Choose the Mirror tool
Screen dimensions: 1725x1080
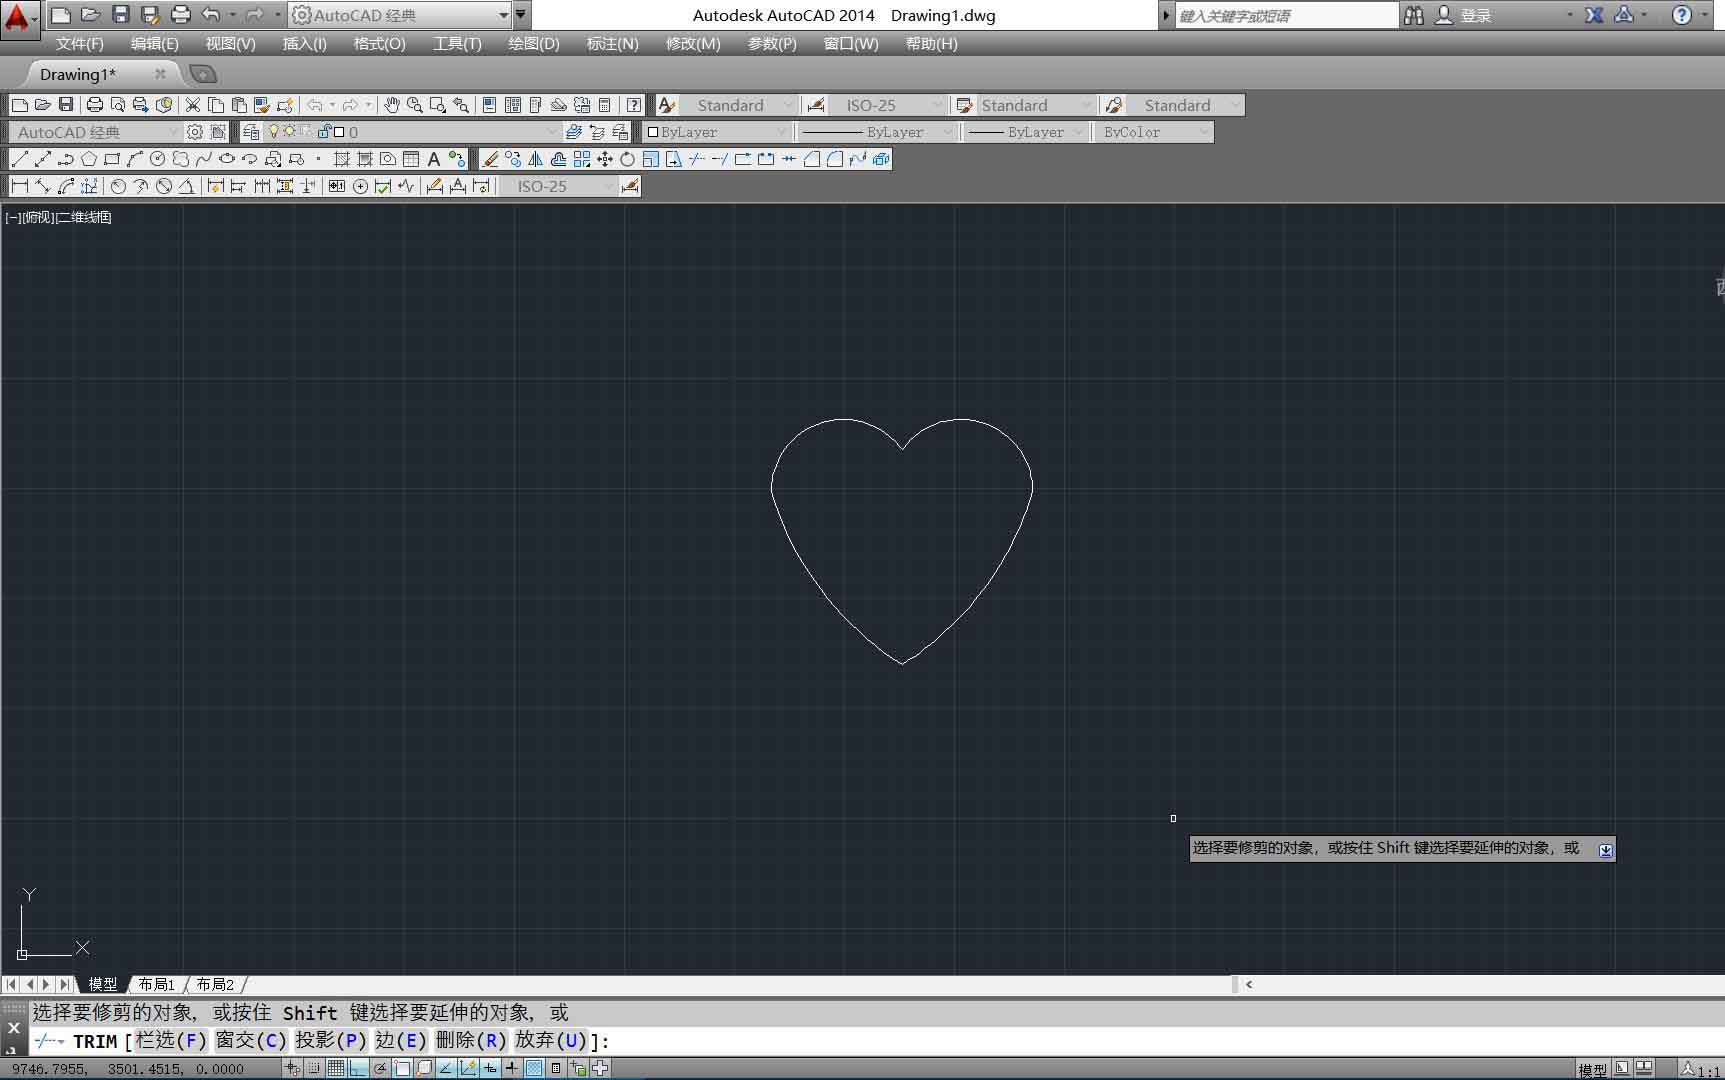point(536,159)
